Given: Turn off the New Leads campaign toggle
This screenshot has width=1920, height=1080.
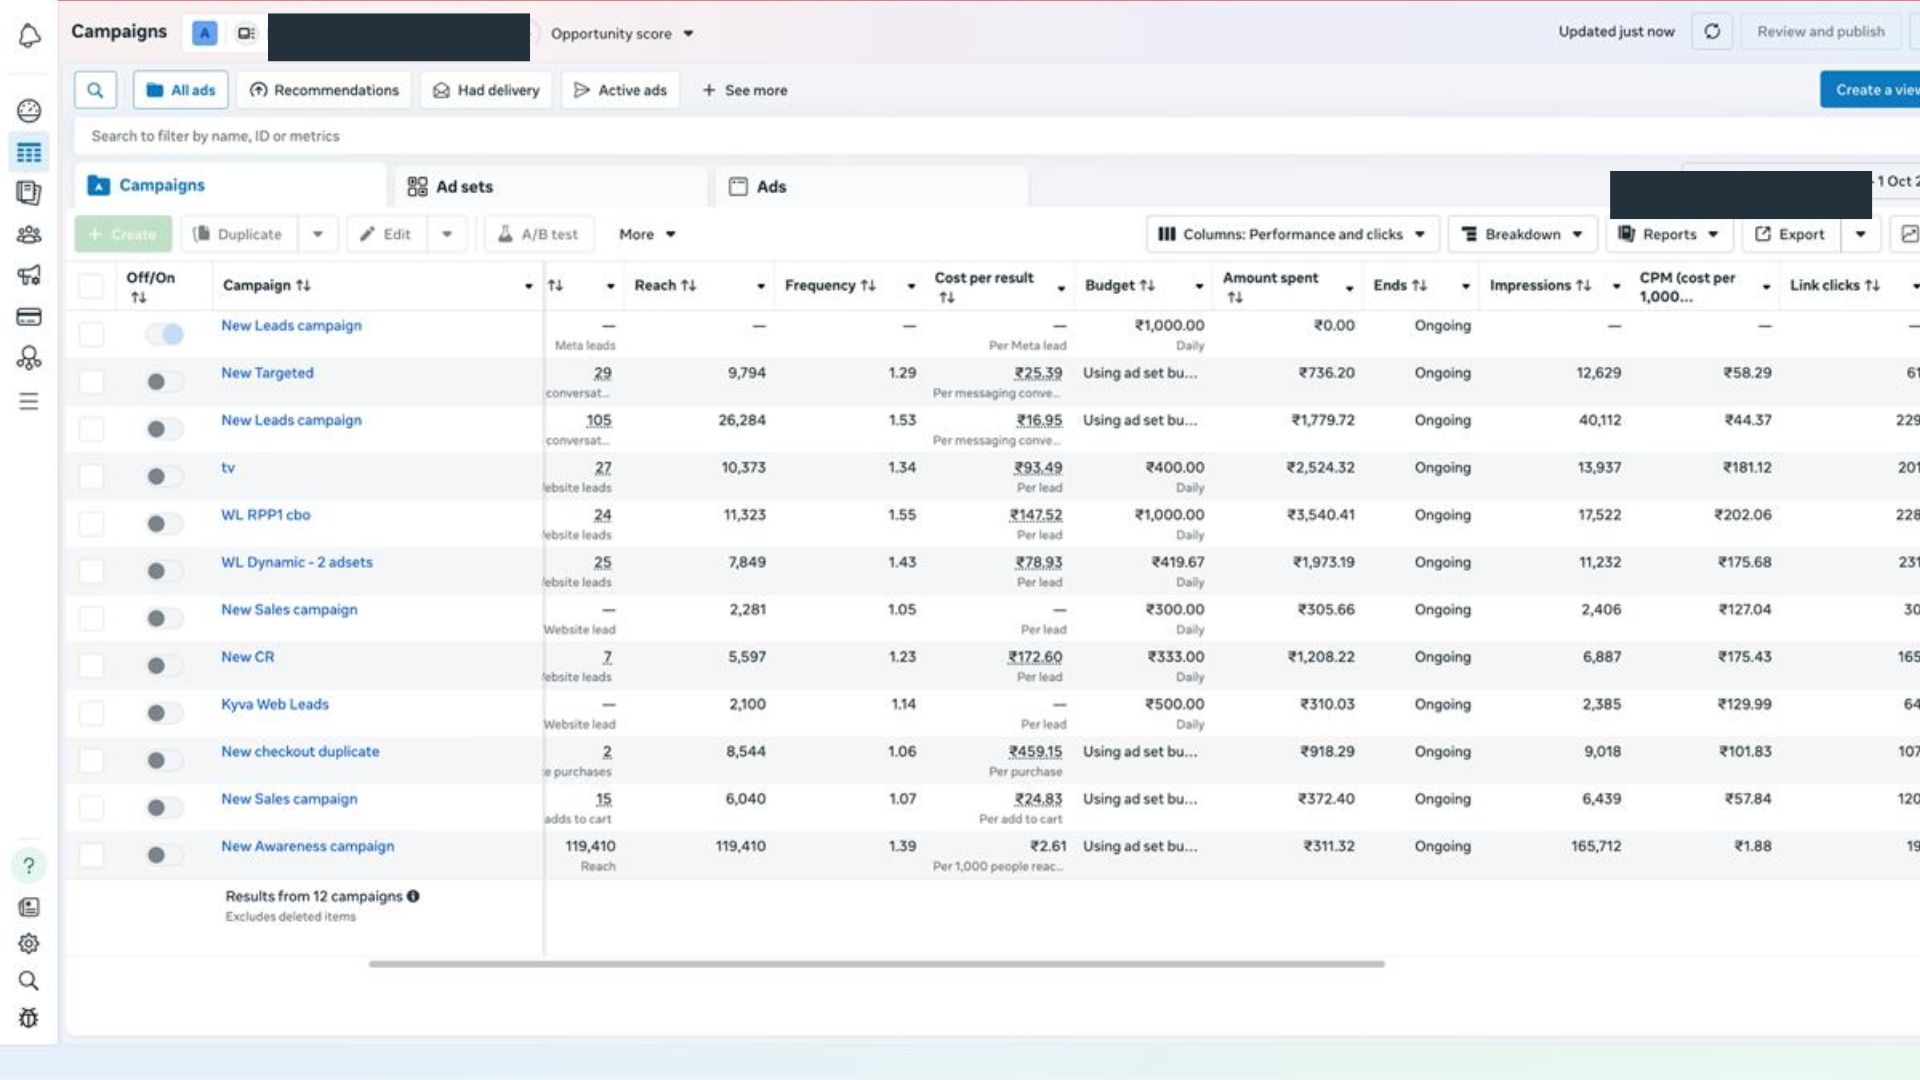Looking at the screenshot, I should click(x=165, y=333).
